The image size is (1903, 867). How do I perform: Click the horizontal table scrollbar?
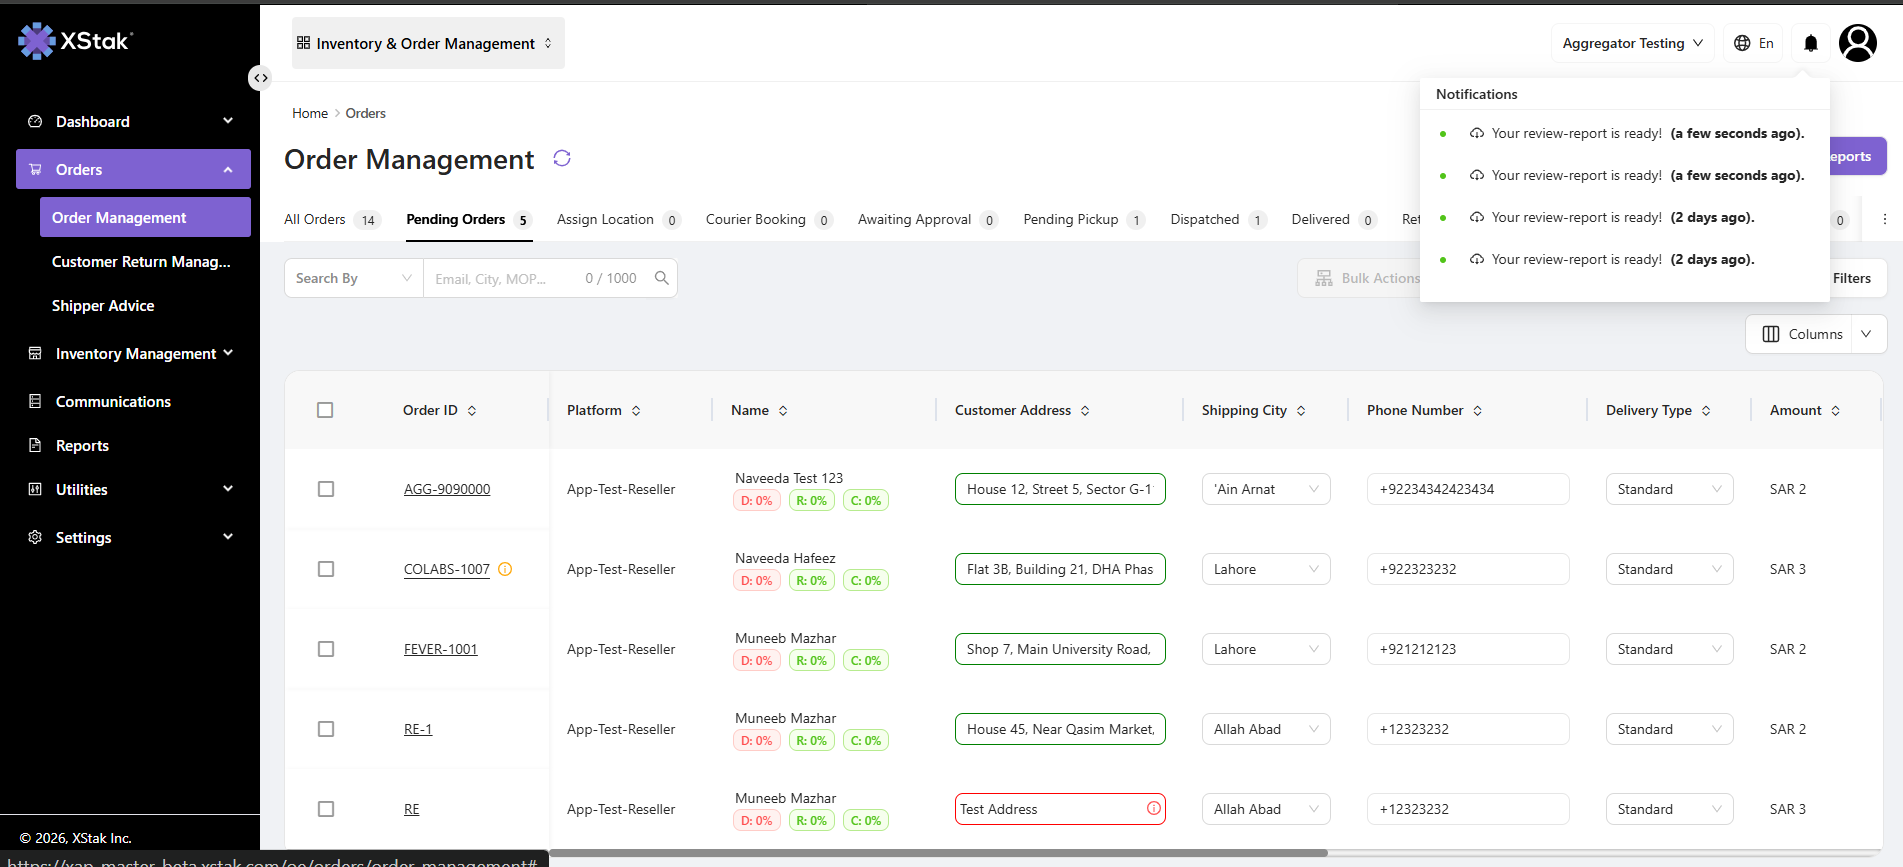938,853
